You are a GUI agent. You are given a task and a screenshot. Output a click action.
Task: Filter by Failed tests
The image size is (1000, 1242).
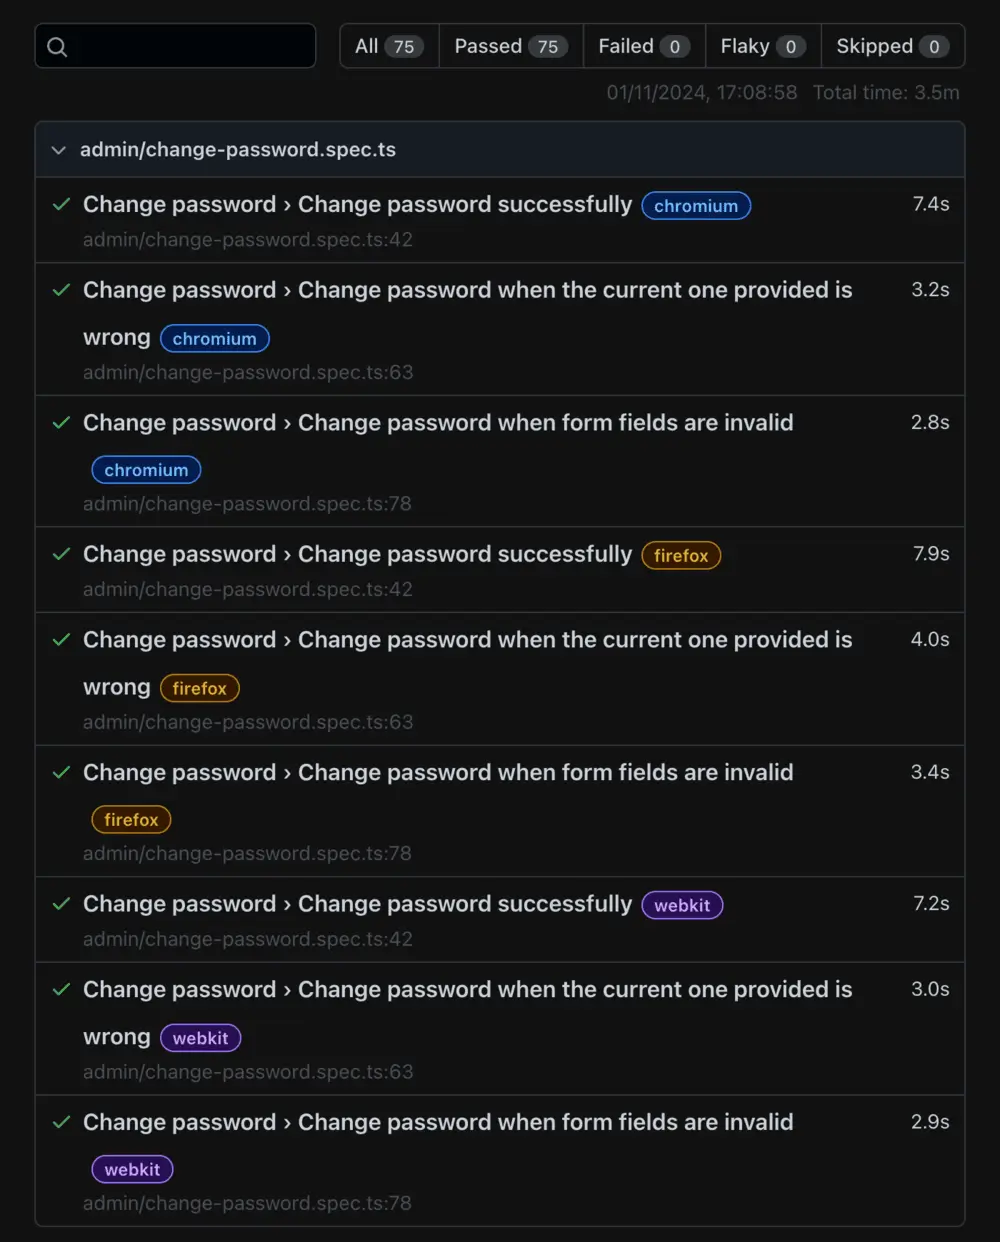coord(644,47)
